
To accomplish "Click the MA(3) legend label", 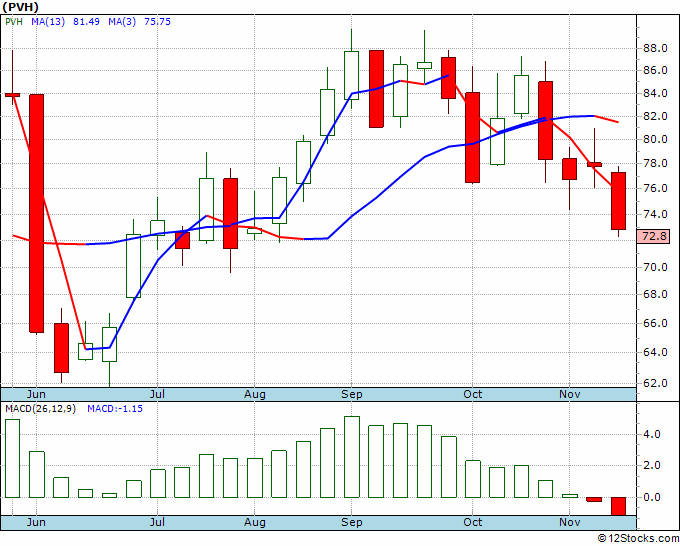I will (x=122, y=22).
